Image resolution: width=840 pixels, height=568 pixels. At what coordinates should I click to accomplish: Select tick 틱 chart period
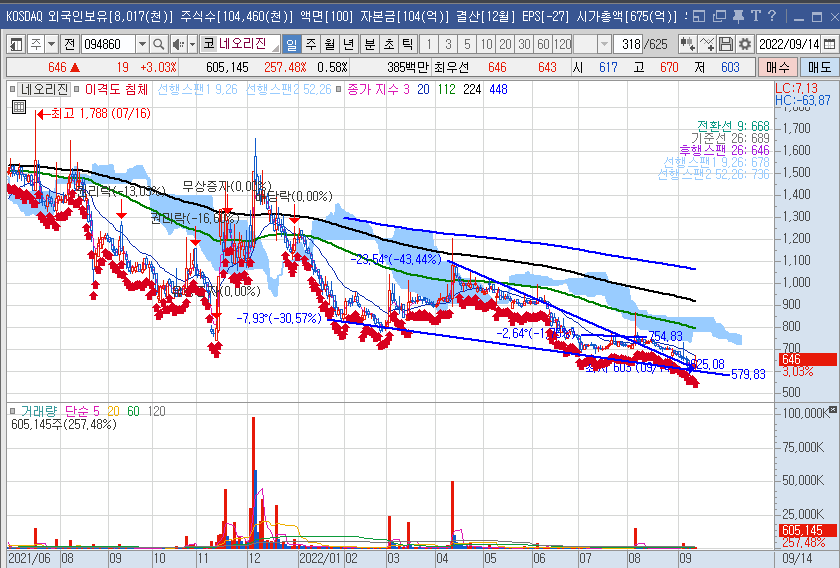tap(408, 44)
